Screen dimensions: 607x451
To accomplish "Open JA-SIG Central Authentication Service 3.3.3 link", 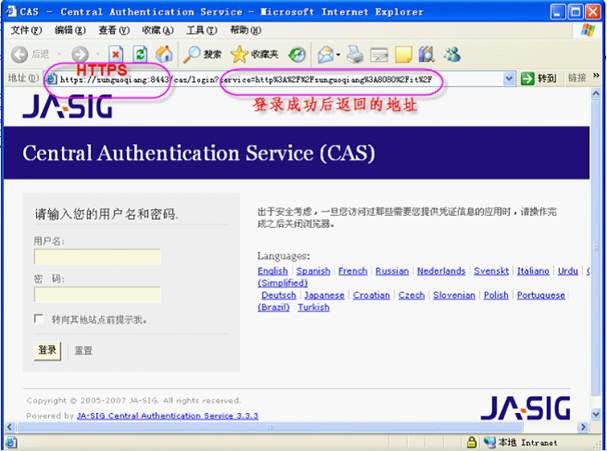I will click(x=167, y=416).
